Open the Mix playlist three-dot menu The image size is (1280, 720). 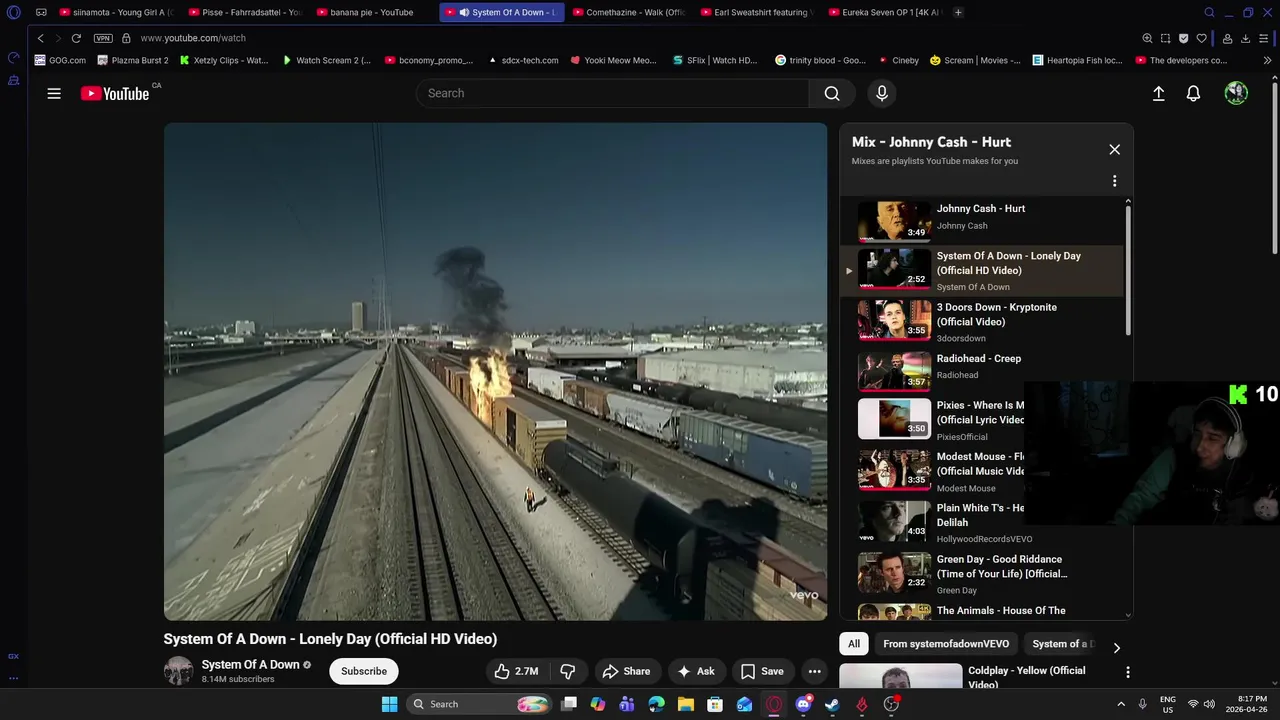(x=1114, y=181)
